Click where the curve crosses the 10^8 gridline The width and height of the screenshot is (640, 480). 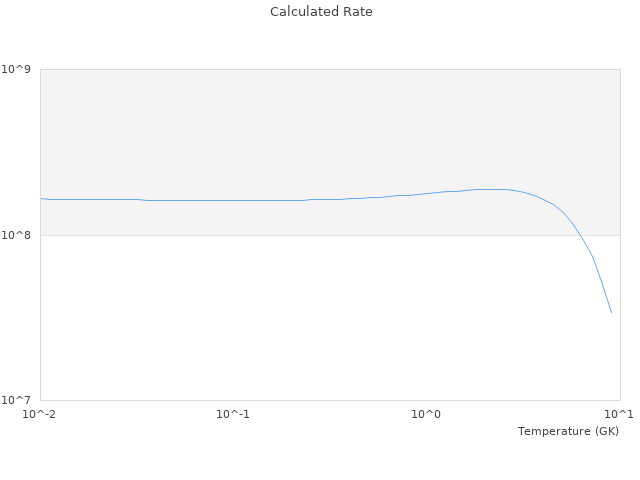click(579, 235)
